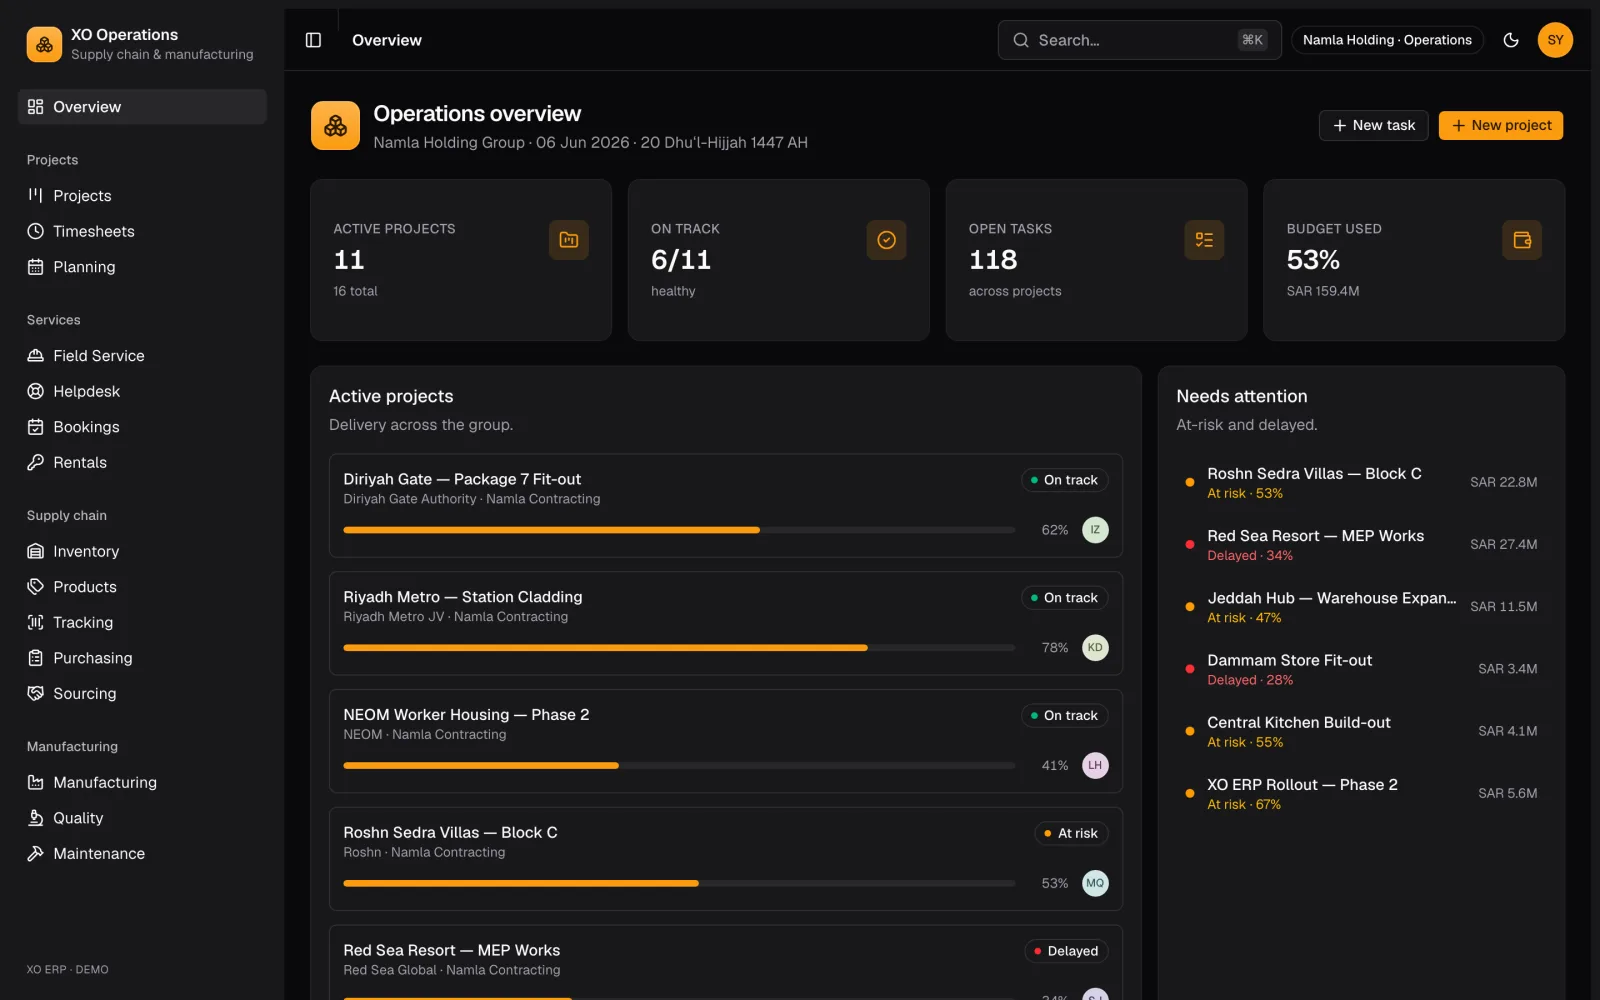
Task: Select Roshn Sedra Villas in Needs attention
Action: [x=1361, y=482]
